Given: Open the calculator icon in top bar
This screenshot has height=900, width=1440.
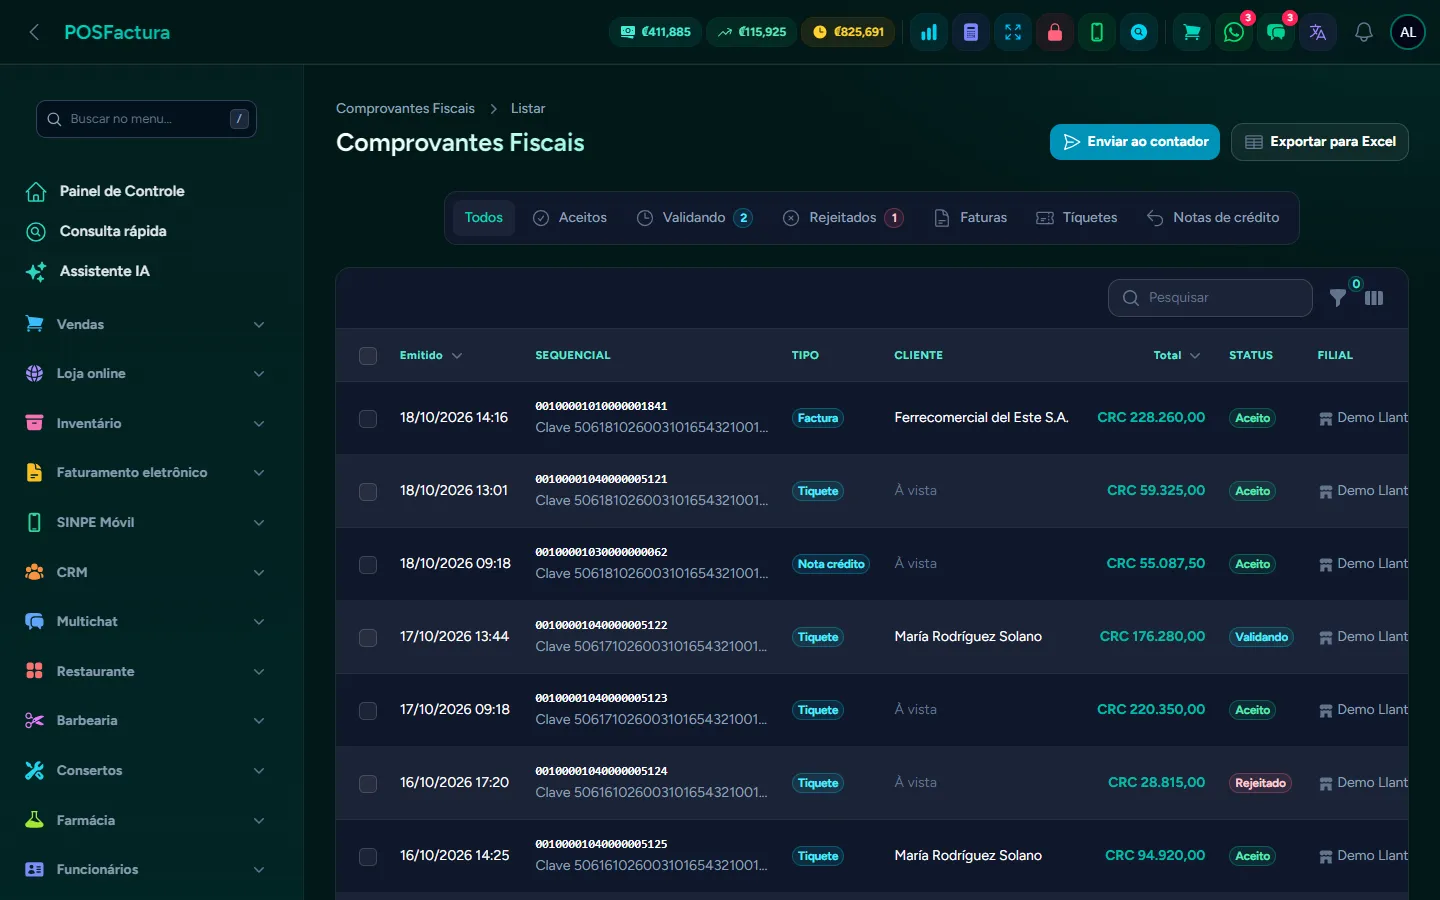Looking at the screenshot, I should [971, 32].
